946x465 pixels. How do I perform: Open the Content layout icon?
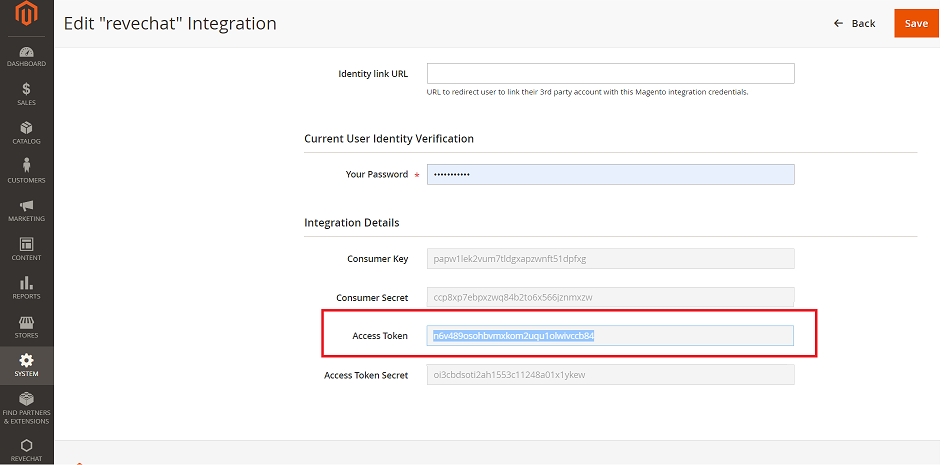[x=26, y=244]
